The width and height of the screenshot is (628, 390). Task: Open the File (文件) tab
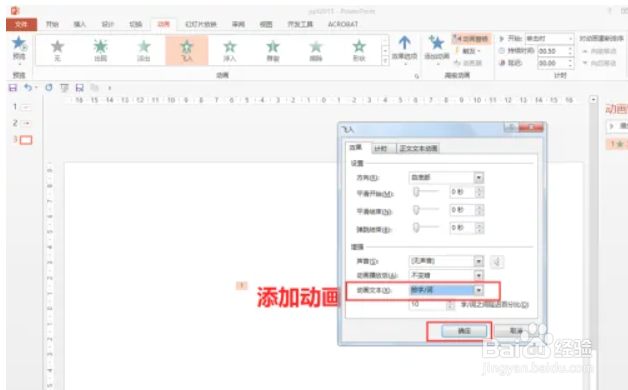click(x=21, y=24)
